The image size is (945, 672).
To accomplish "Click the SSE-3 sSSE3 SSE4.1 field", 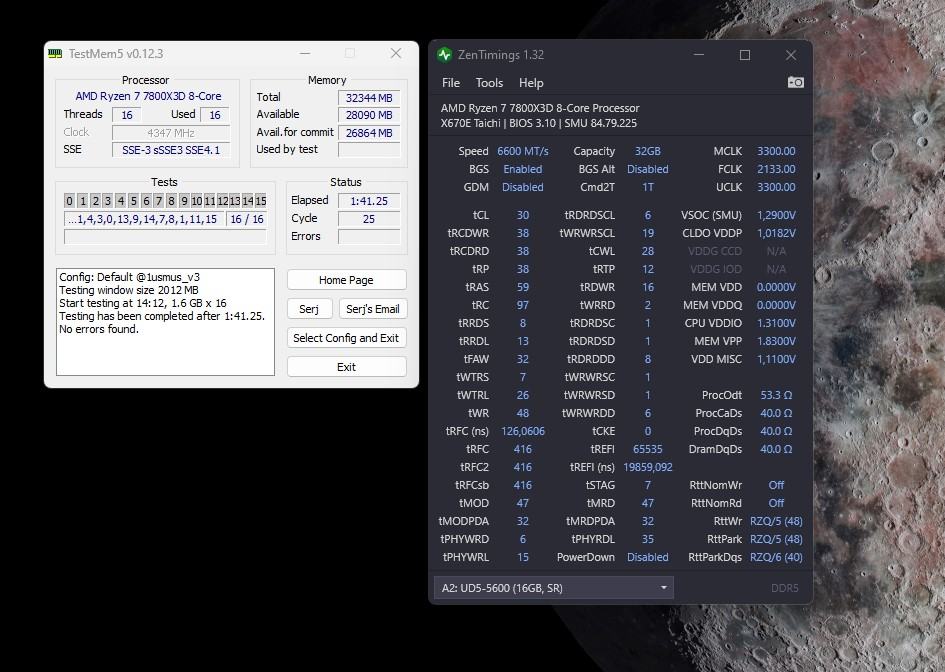I will tap(171, 150).
